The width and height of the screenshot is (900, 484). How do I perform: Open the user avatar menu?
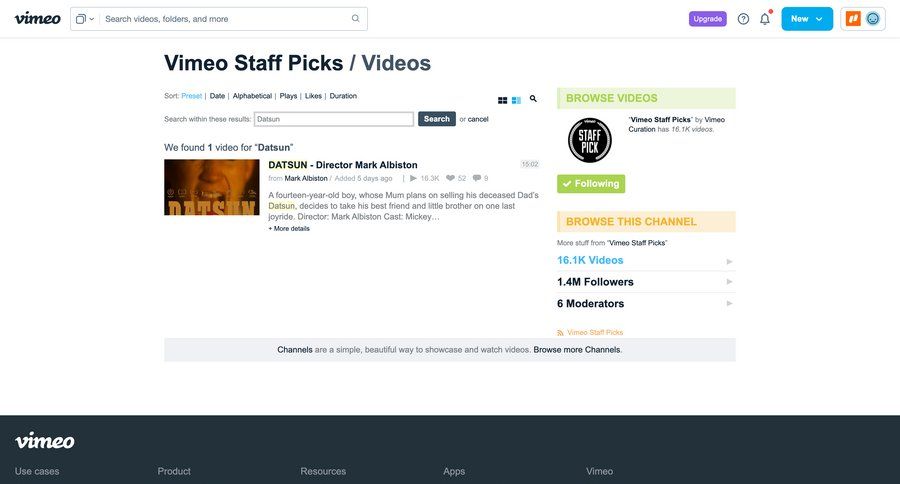(x=873, y=19)
